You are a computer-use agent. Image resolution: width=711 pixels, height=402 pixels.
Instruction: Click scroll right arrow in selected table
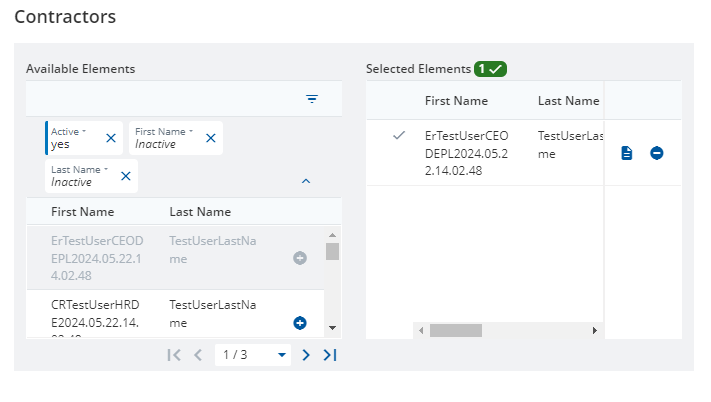coord(594,330)
